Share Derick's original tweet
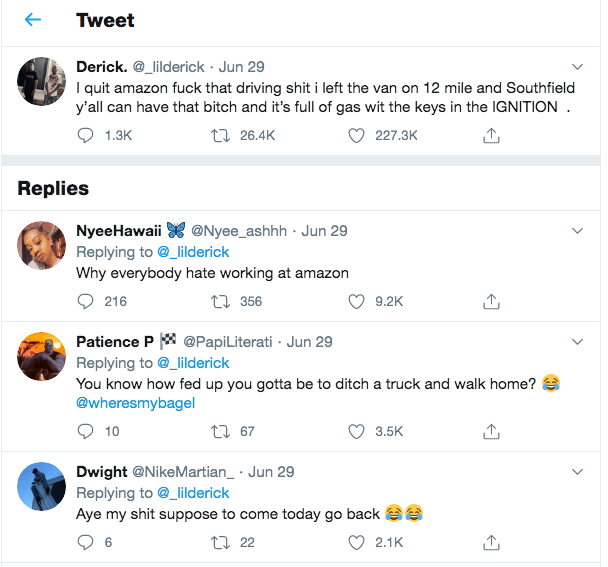Viewport: 608px width, 567px height. 491,135
